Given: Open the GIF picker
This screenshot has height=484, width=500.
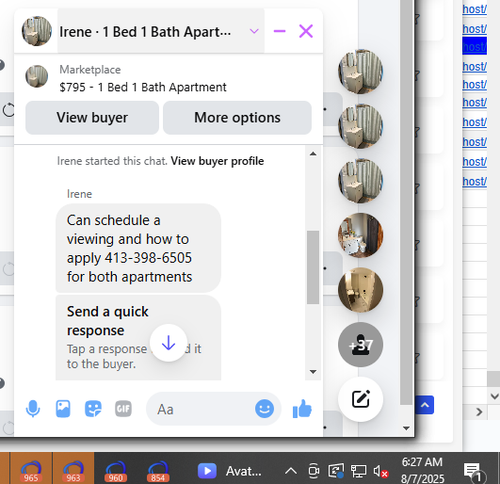Looking at the screenshot, I should click(x=123, y=409).
